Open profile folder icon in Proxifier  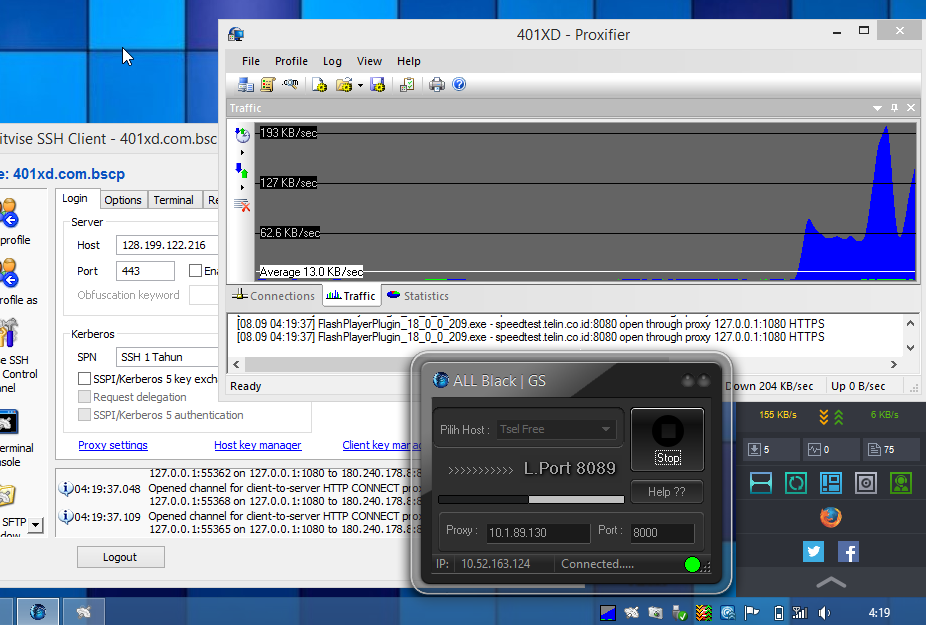click(x=344, y=84)
